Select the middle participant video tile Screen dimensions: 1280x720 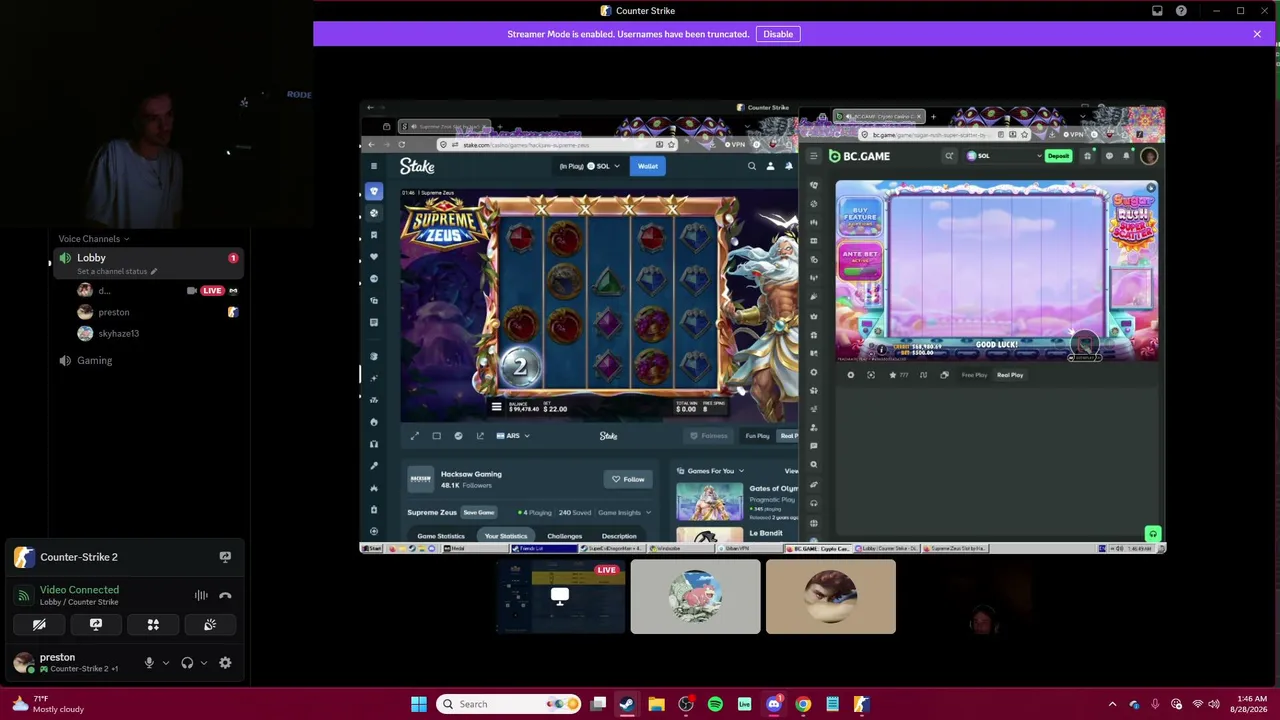(695, 597)
